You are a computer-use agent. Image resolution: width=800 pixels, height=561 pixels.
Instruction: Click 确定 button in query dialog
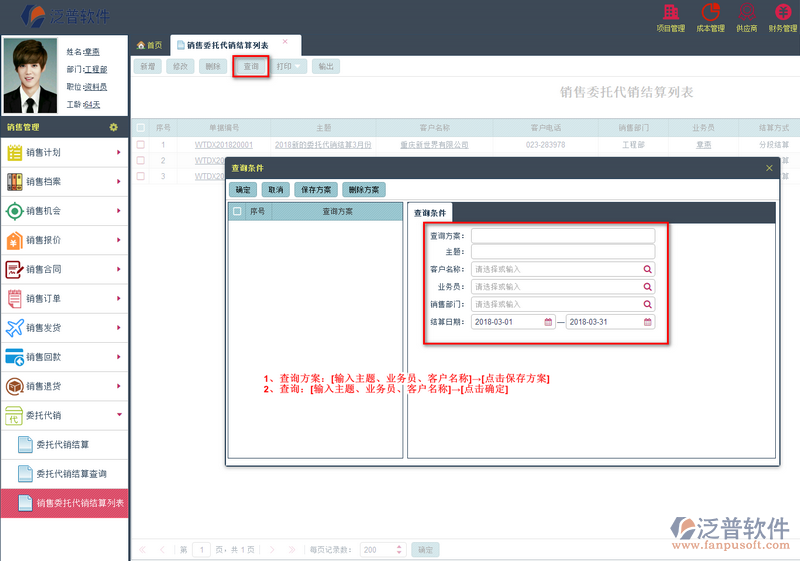(243, 189)
